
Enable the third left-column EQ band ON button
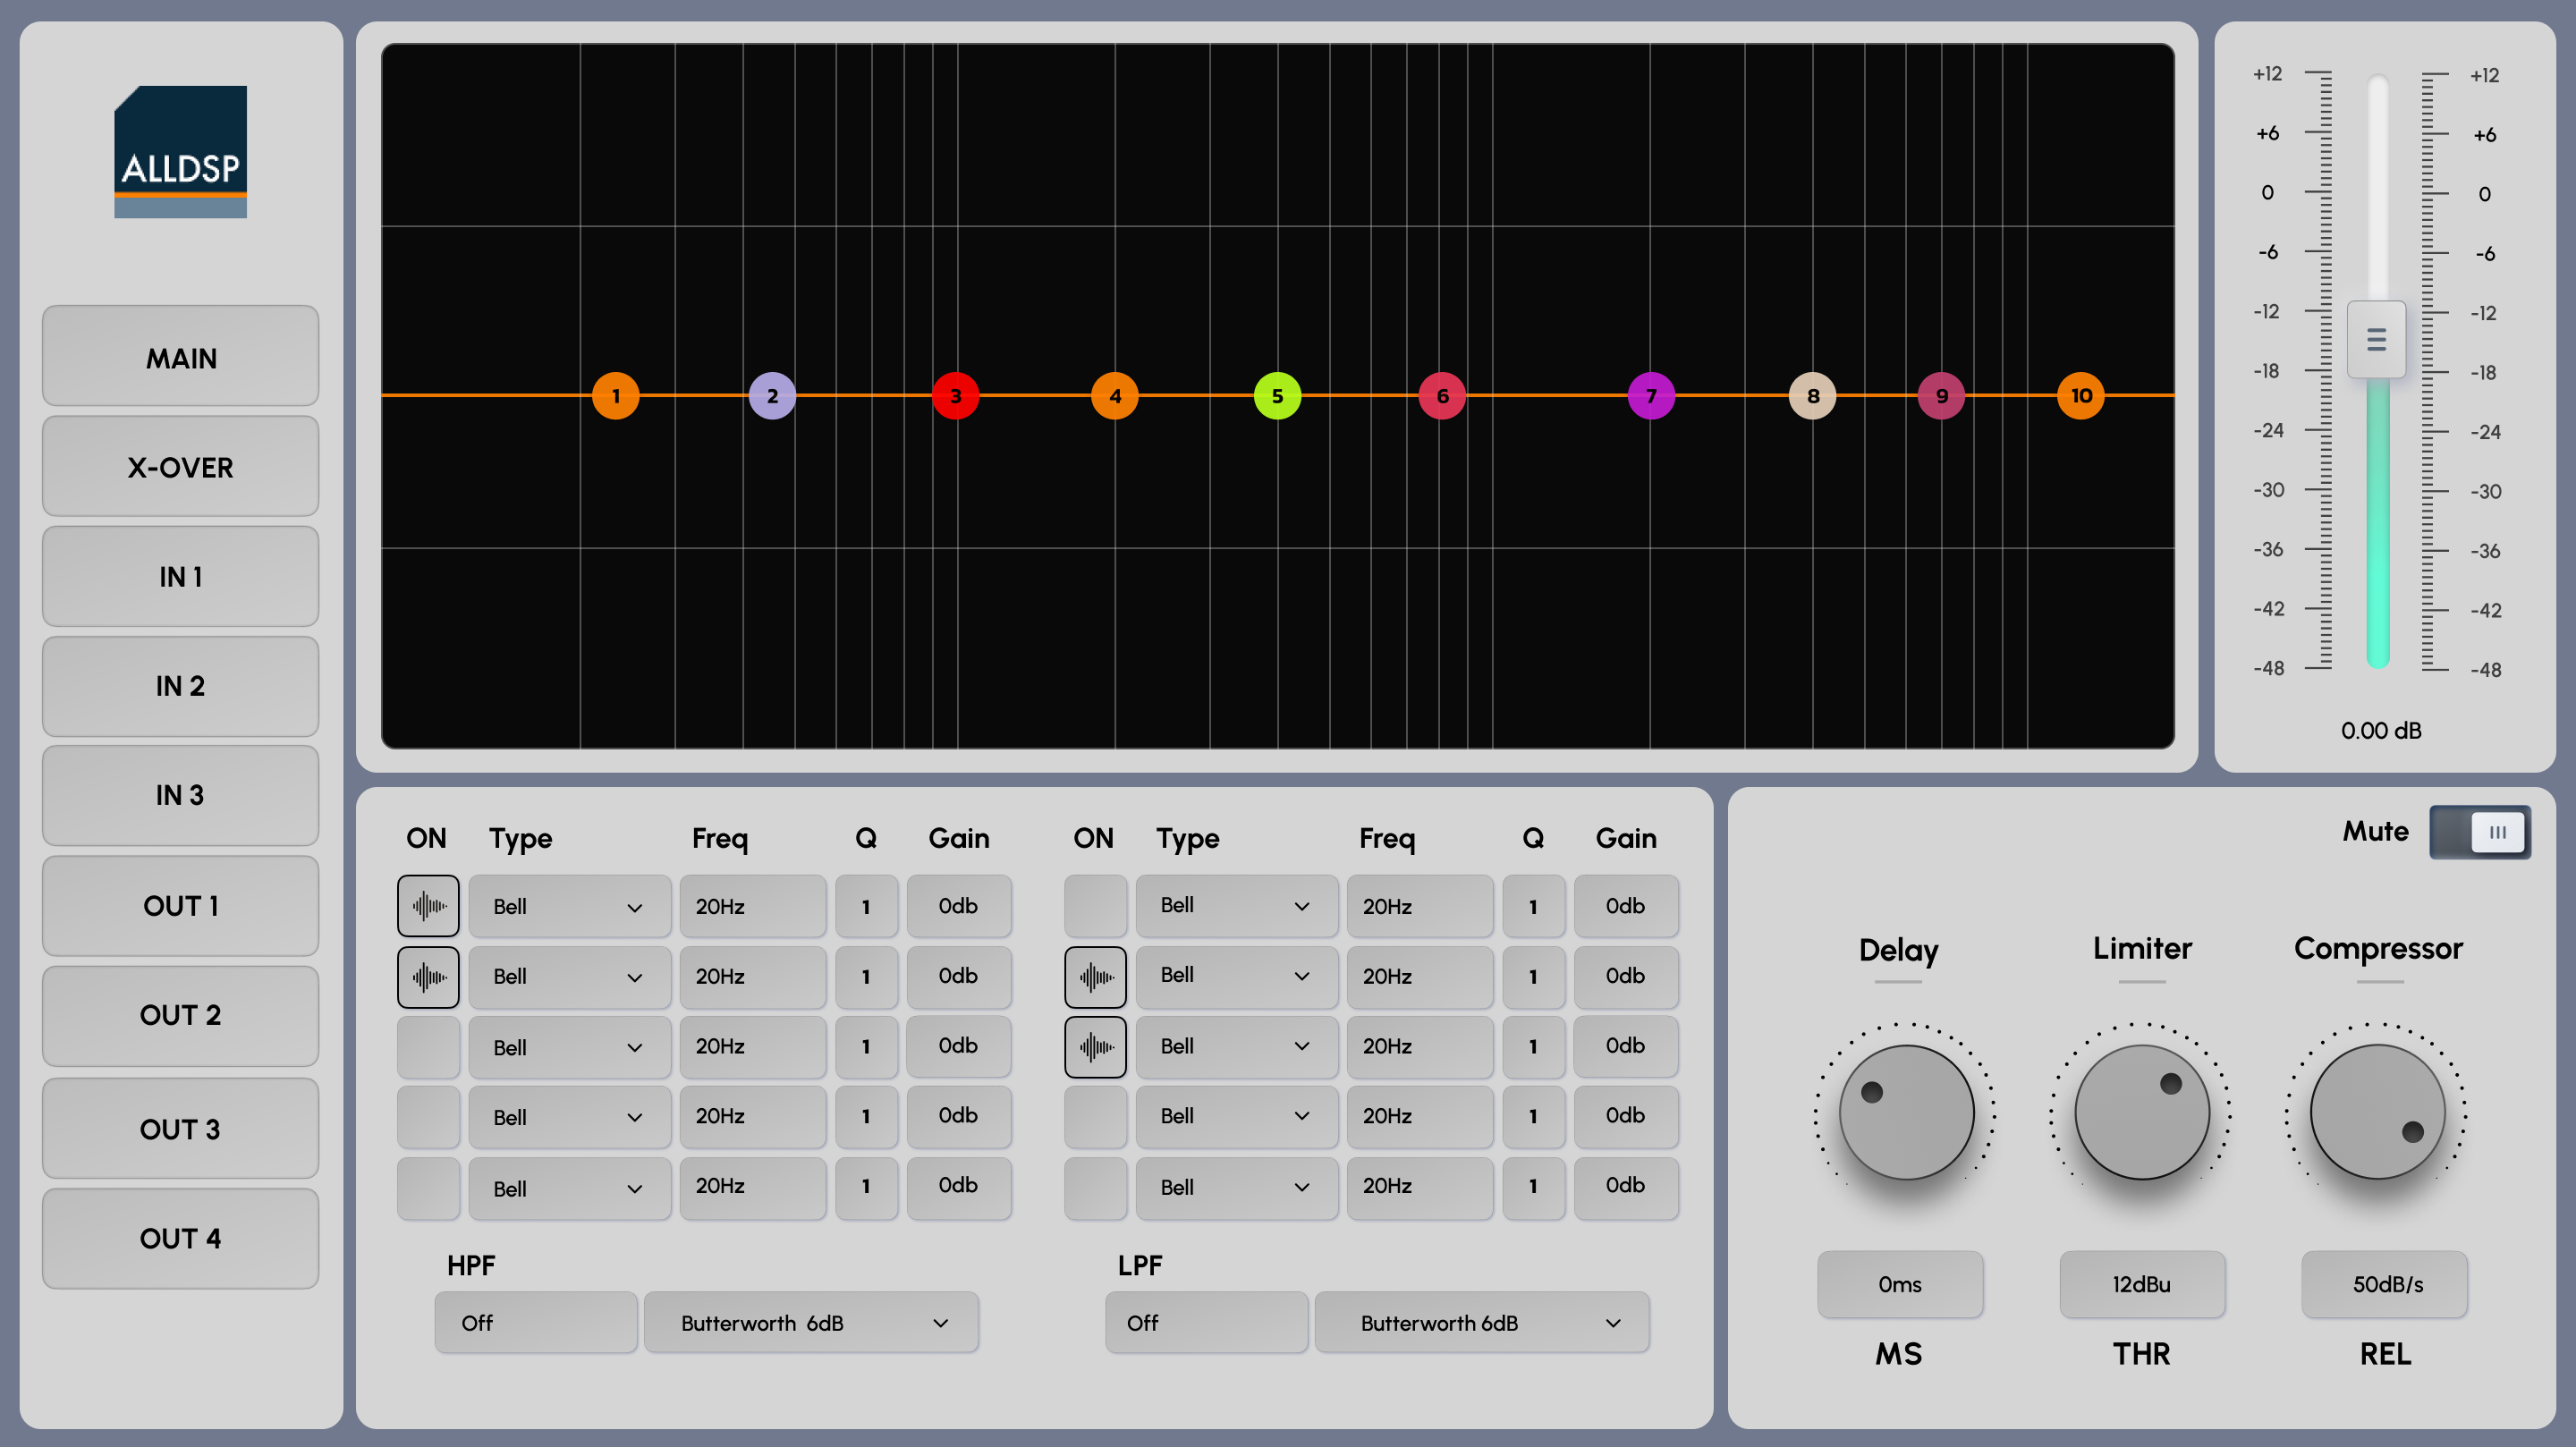pyautogui.click(x=428, y=1047)
